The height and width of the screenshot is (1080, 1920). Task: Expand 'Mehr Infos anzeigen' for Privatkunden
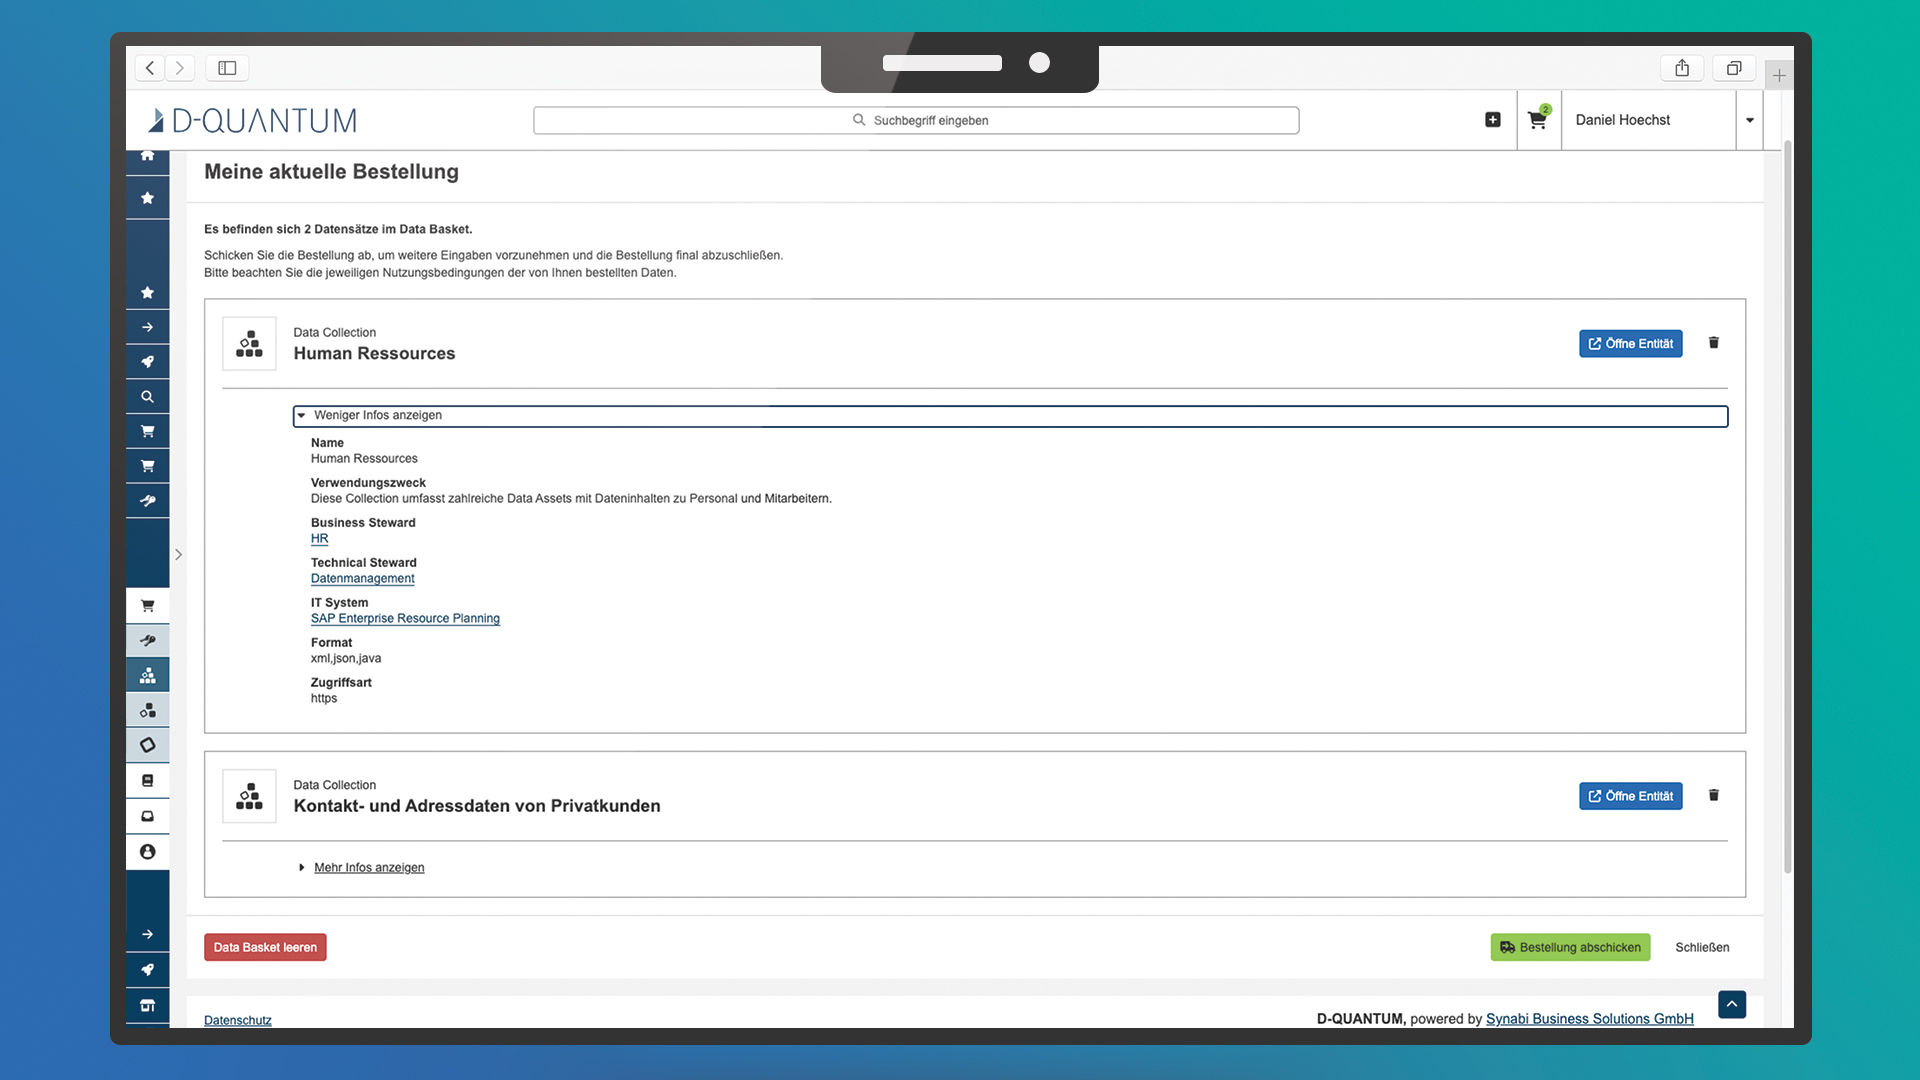(368, 868)
